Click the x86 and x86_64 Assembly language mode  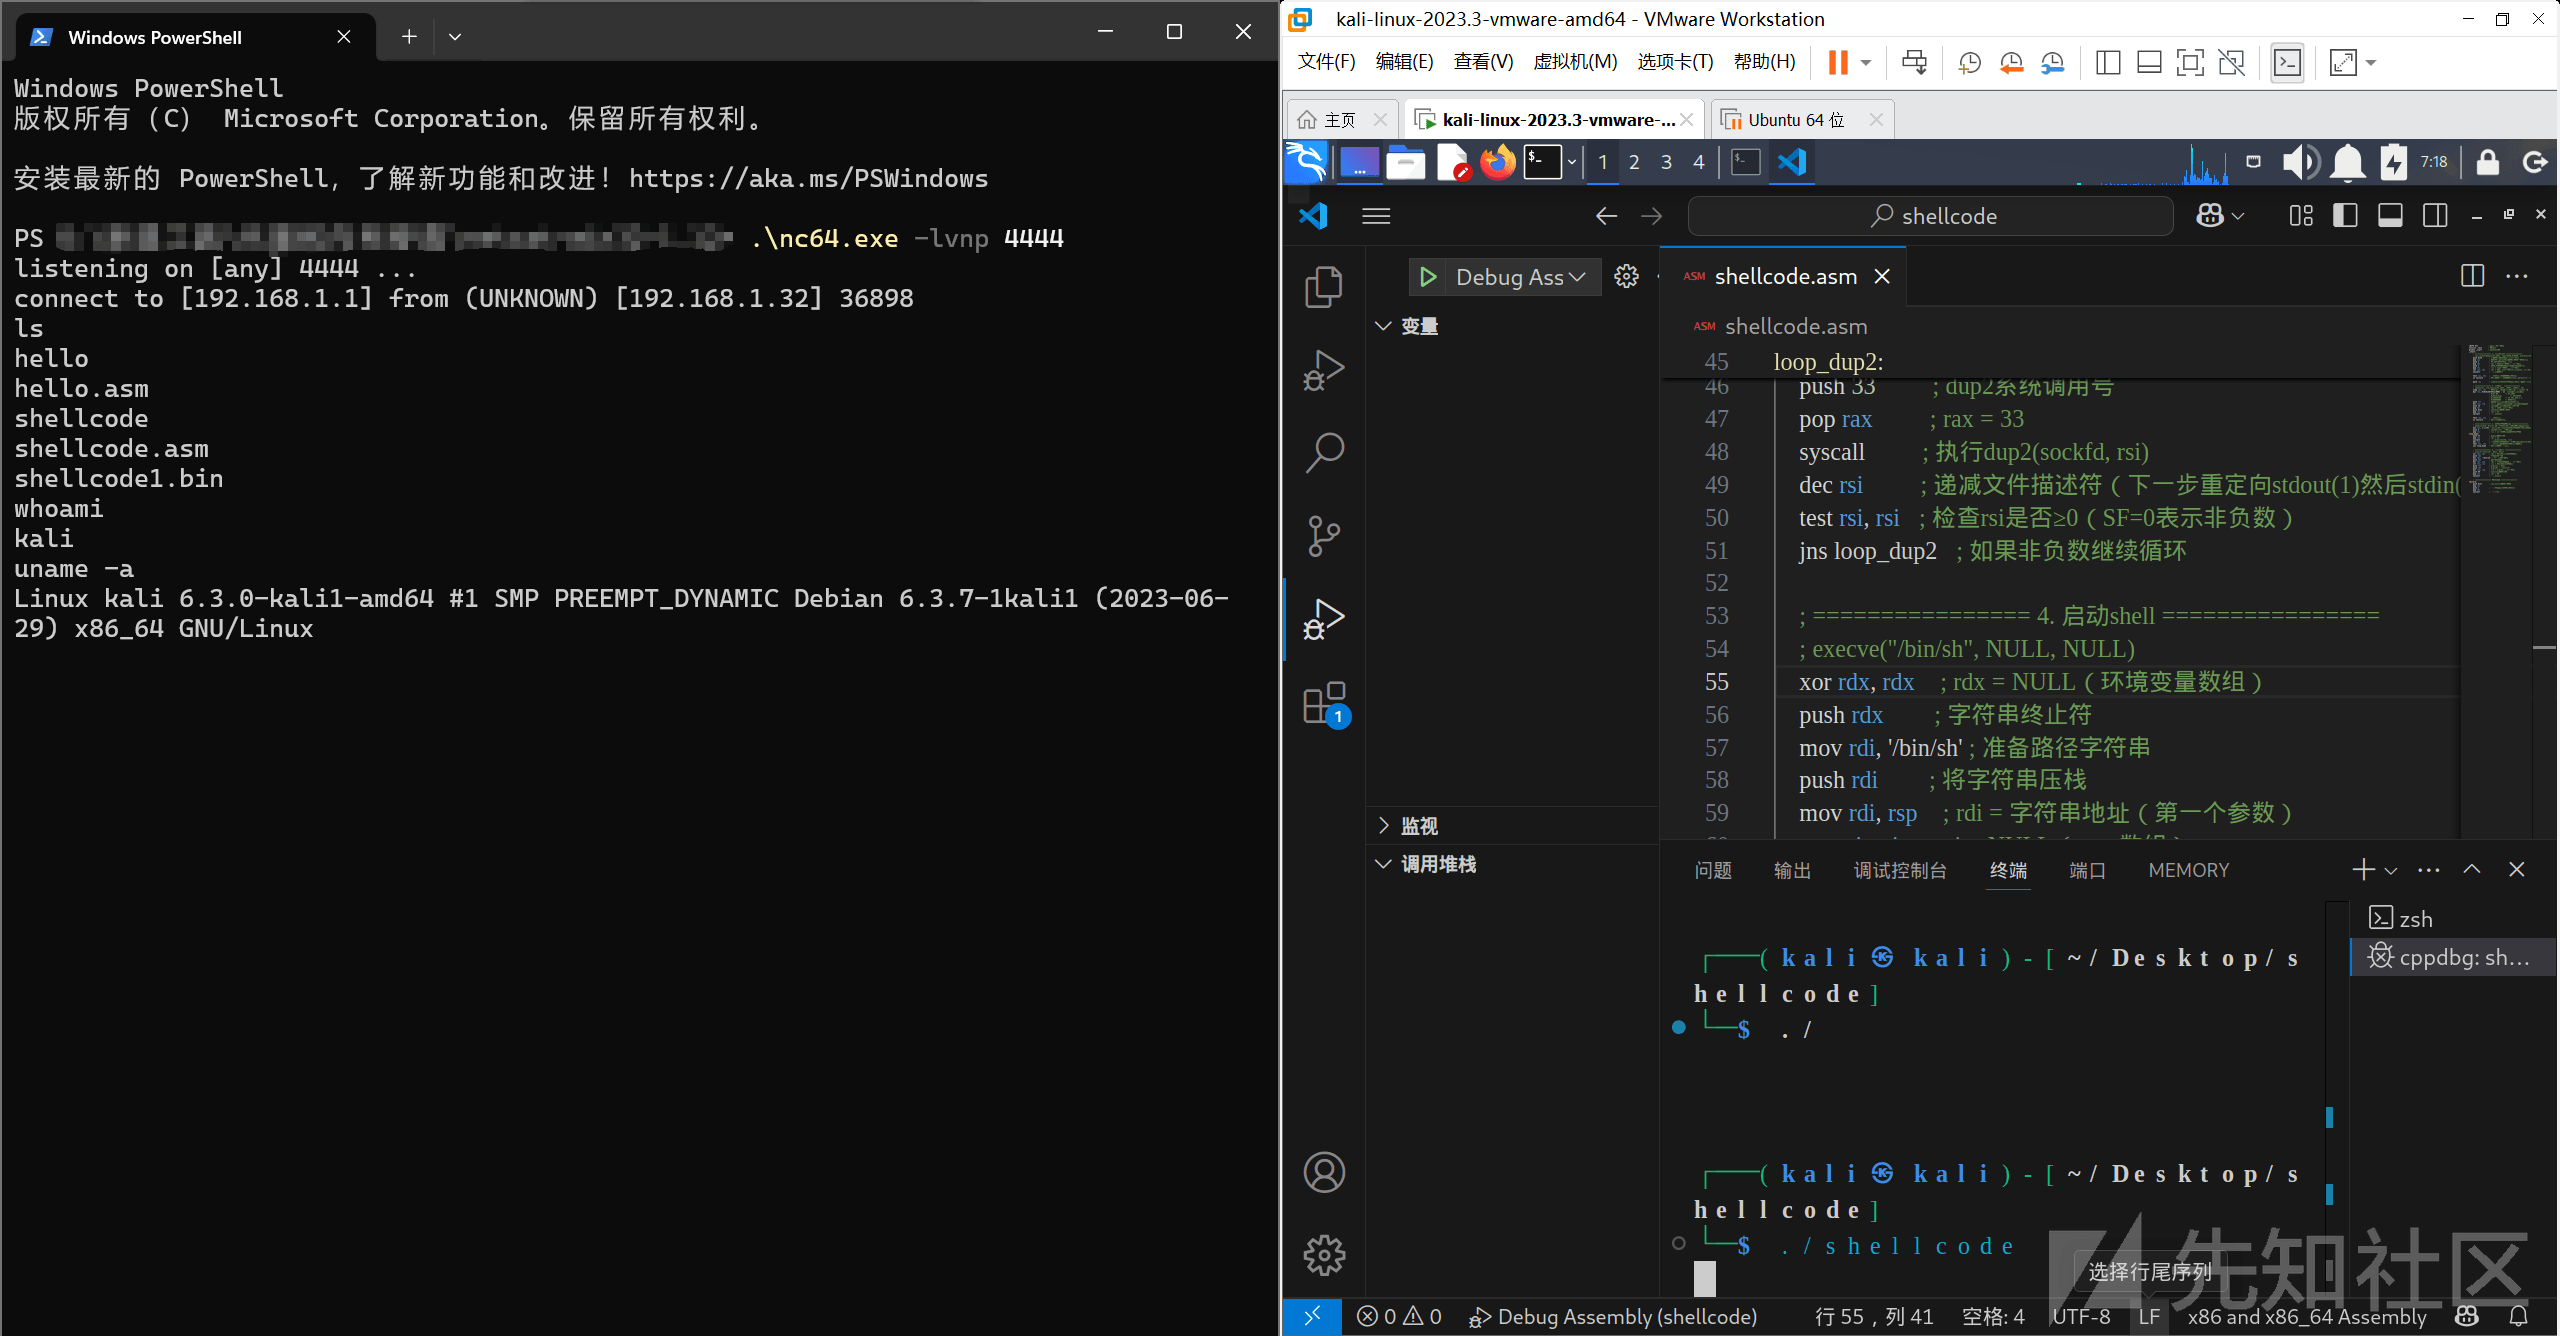tap(2306, 1317)
